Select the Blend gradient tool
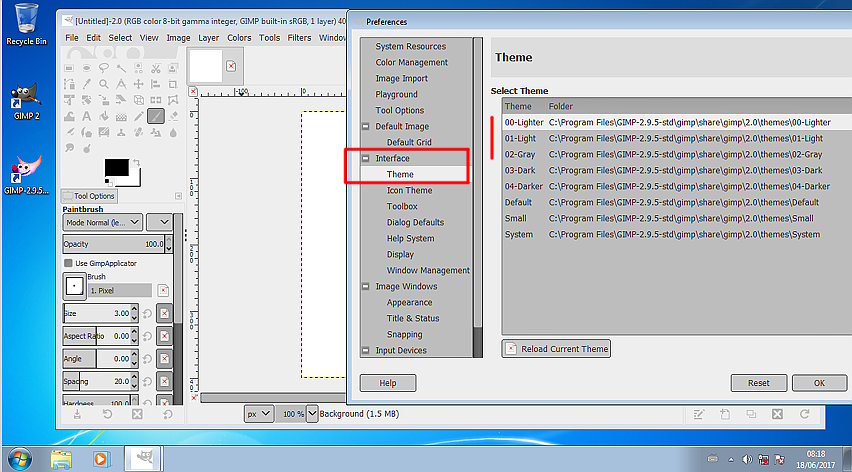The width and height of the screenshot is (852, 472). coord(121,116)
